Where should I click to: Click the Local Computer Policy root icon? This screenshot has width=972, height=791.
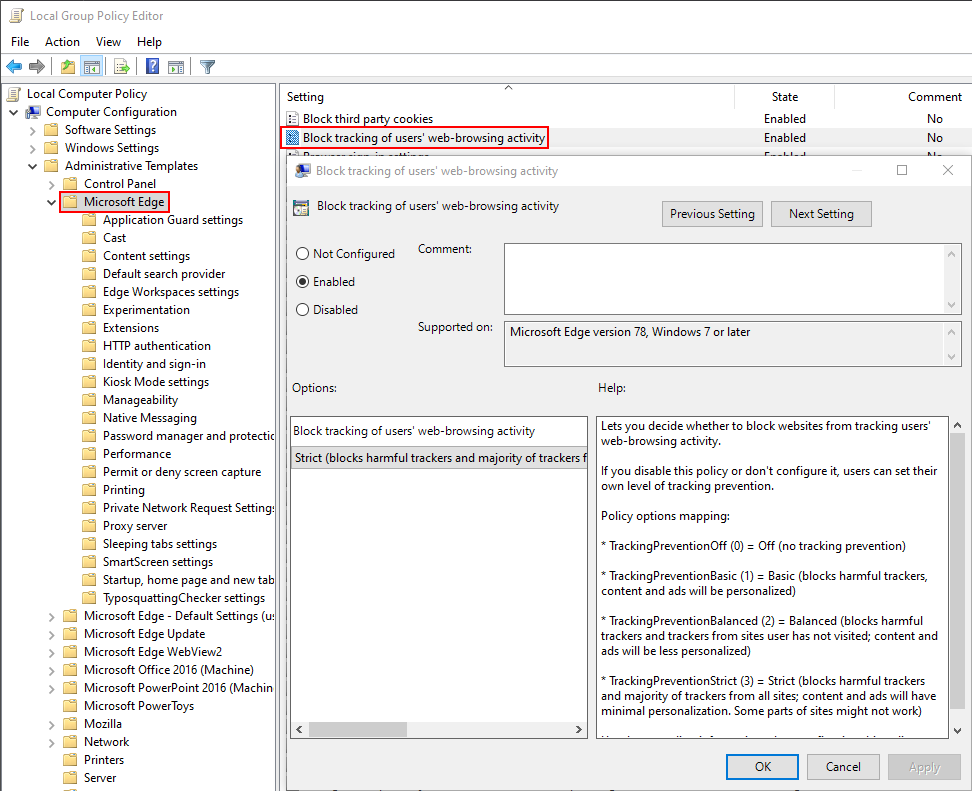coord(14,94)
